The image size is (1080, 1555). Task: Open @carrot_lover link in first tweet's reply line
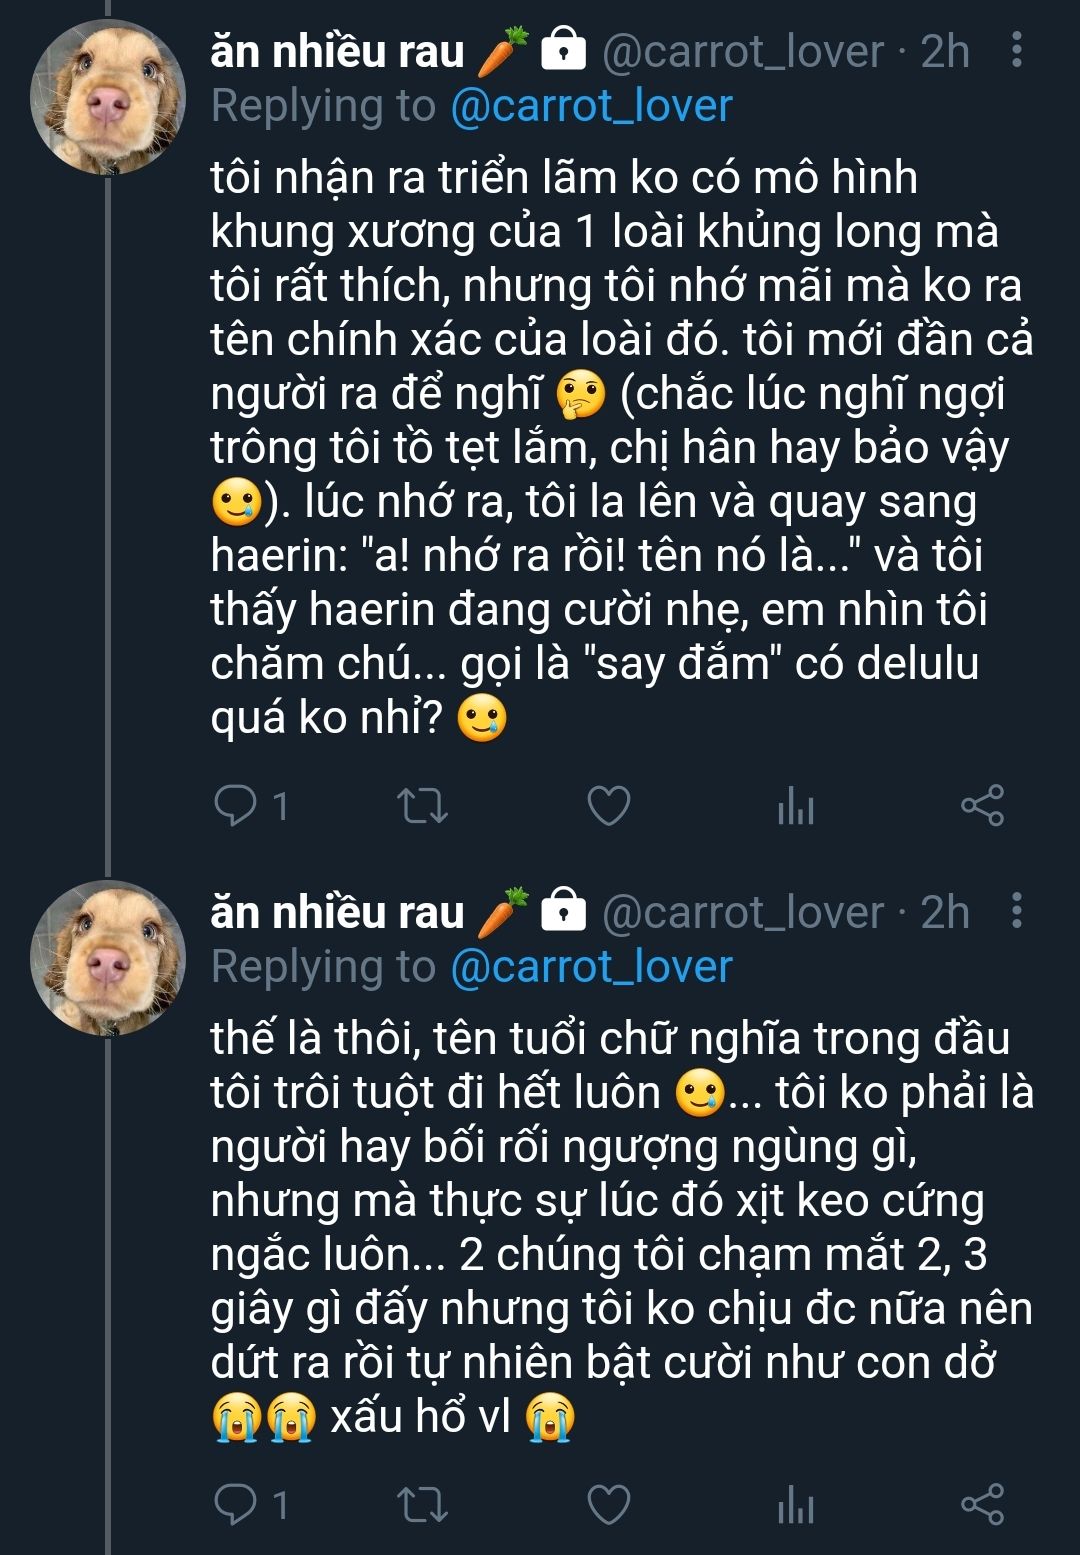click(x=592, y=106)
